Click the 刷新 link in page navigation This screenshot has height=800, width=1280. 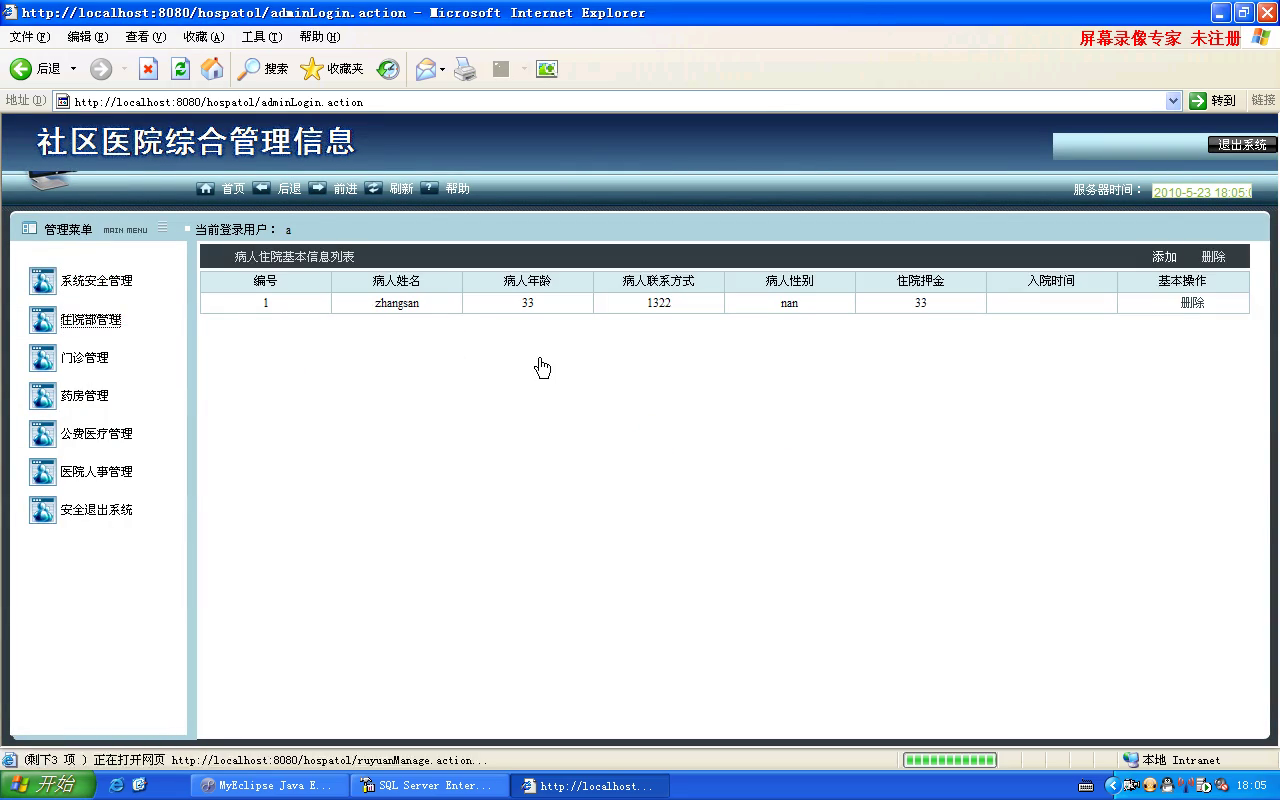[401, 189]
